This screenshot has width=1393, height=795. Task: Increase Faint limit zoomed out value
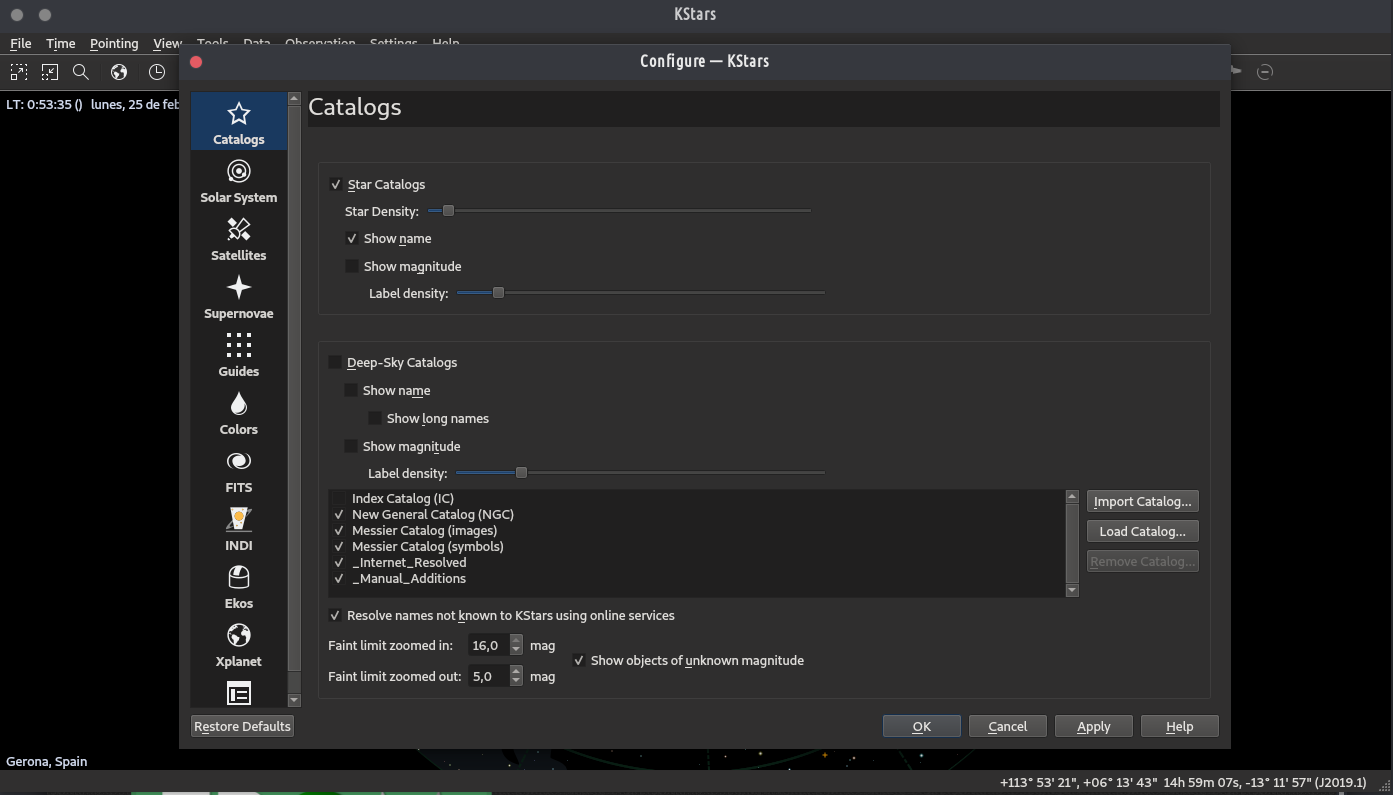[516, 670]
